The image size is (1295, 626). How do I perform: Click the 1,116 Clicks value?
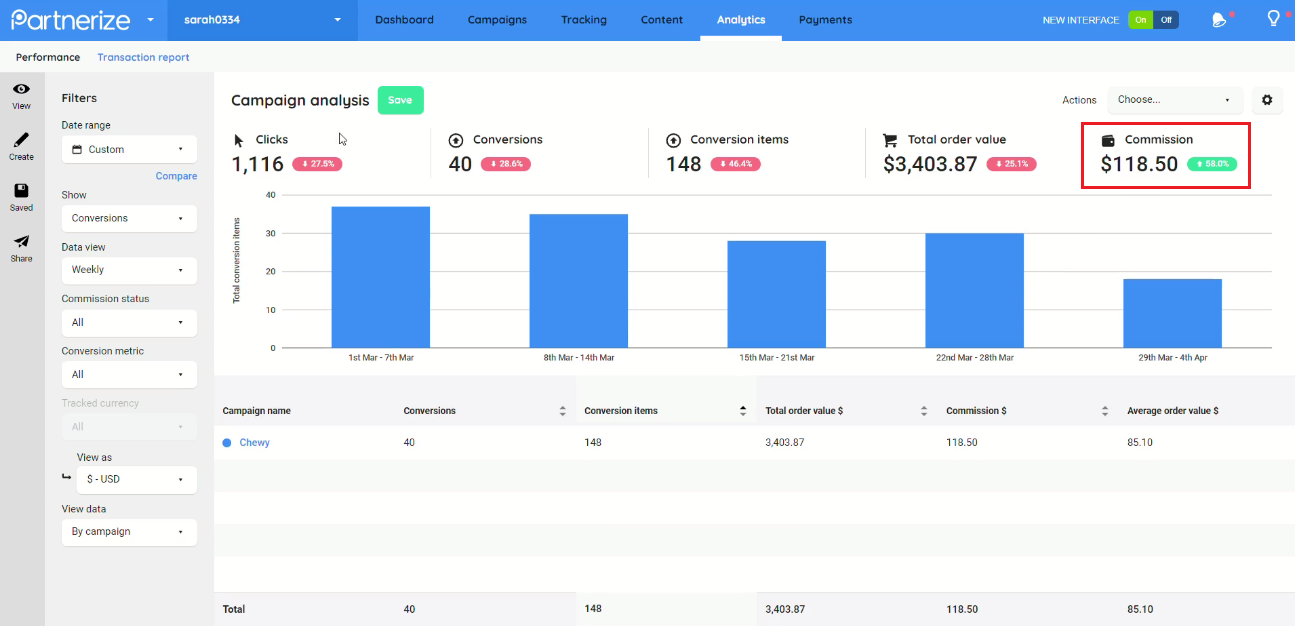pos(258,165)
